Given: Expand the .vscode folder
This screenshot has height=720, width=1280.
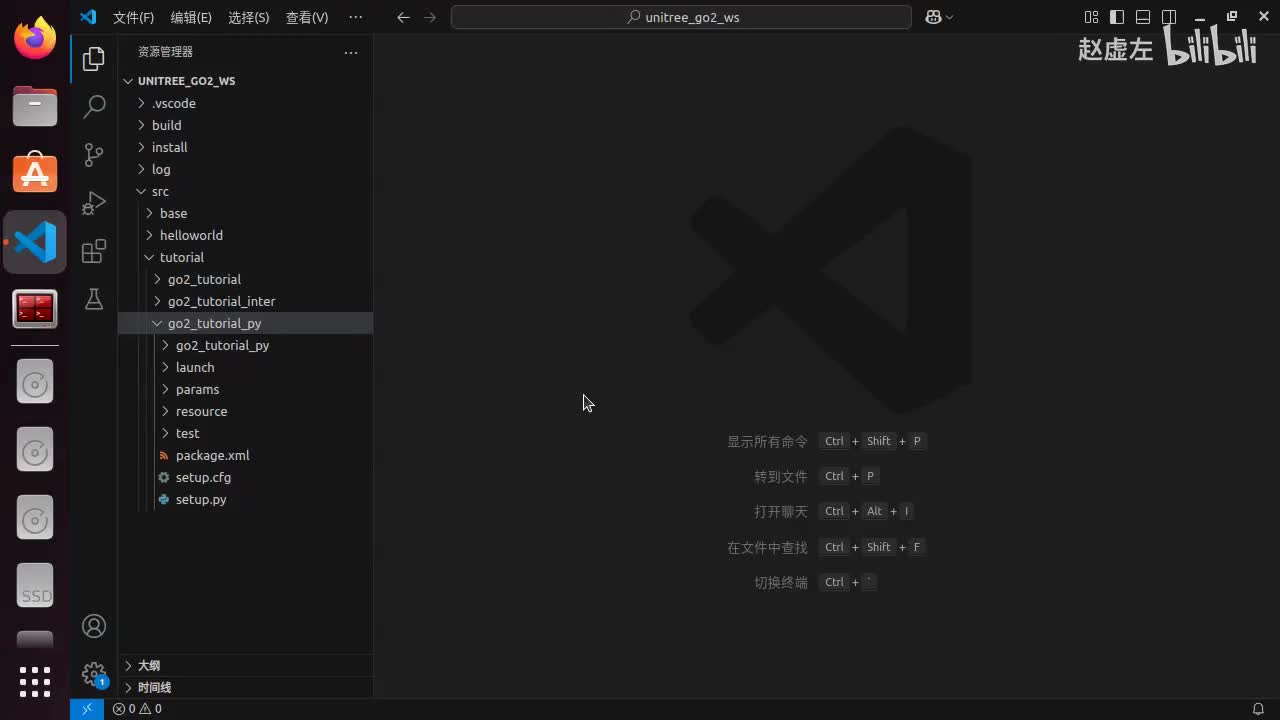Looking at the screenshot, I should click(x=245, y=103).
